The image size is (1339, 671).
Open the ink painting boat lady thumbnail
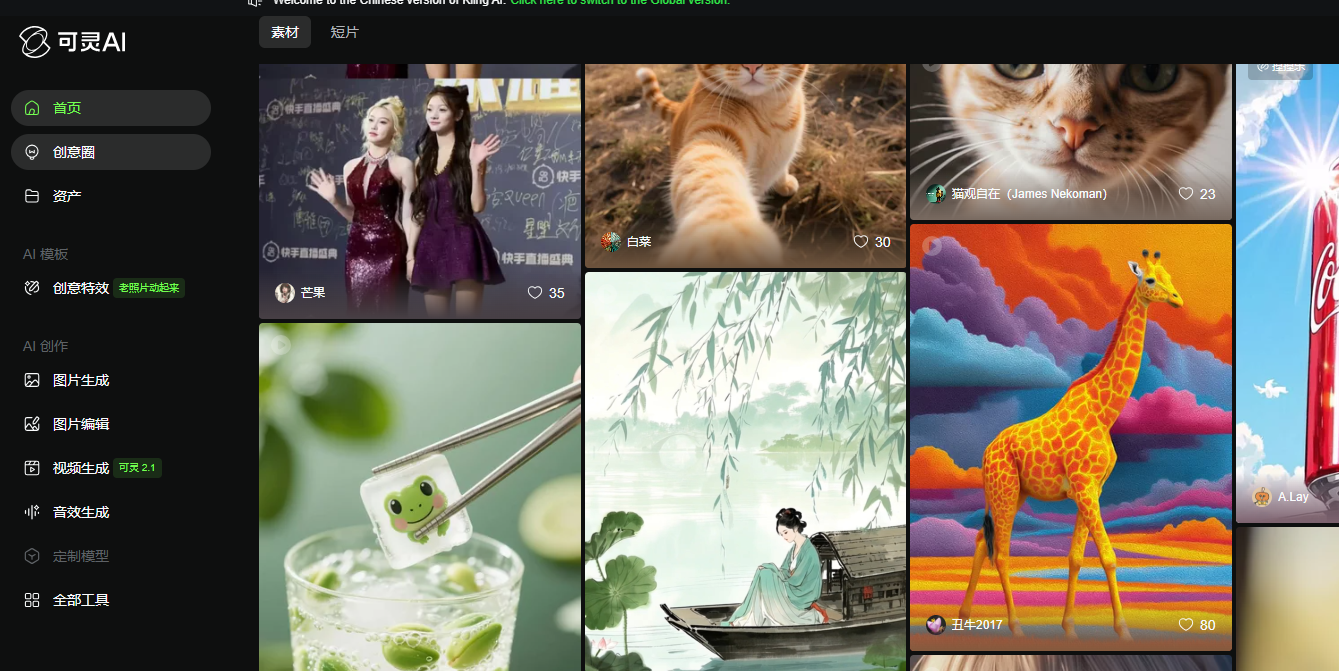[745, 471]
